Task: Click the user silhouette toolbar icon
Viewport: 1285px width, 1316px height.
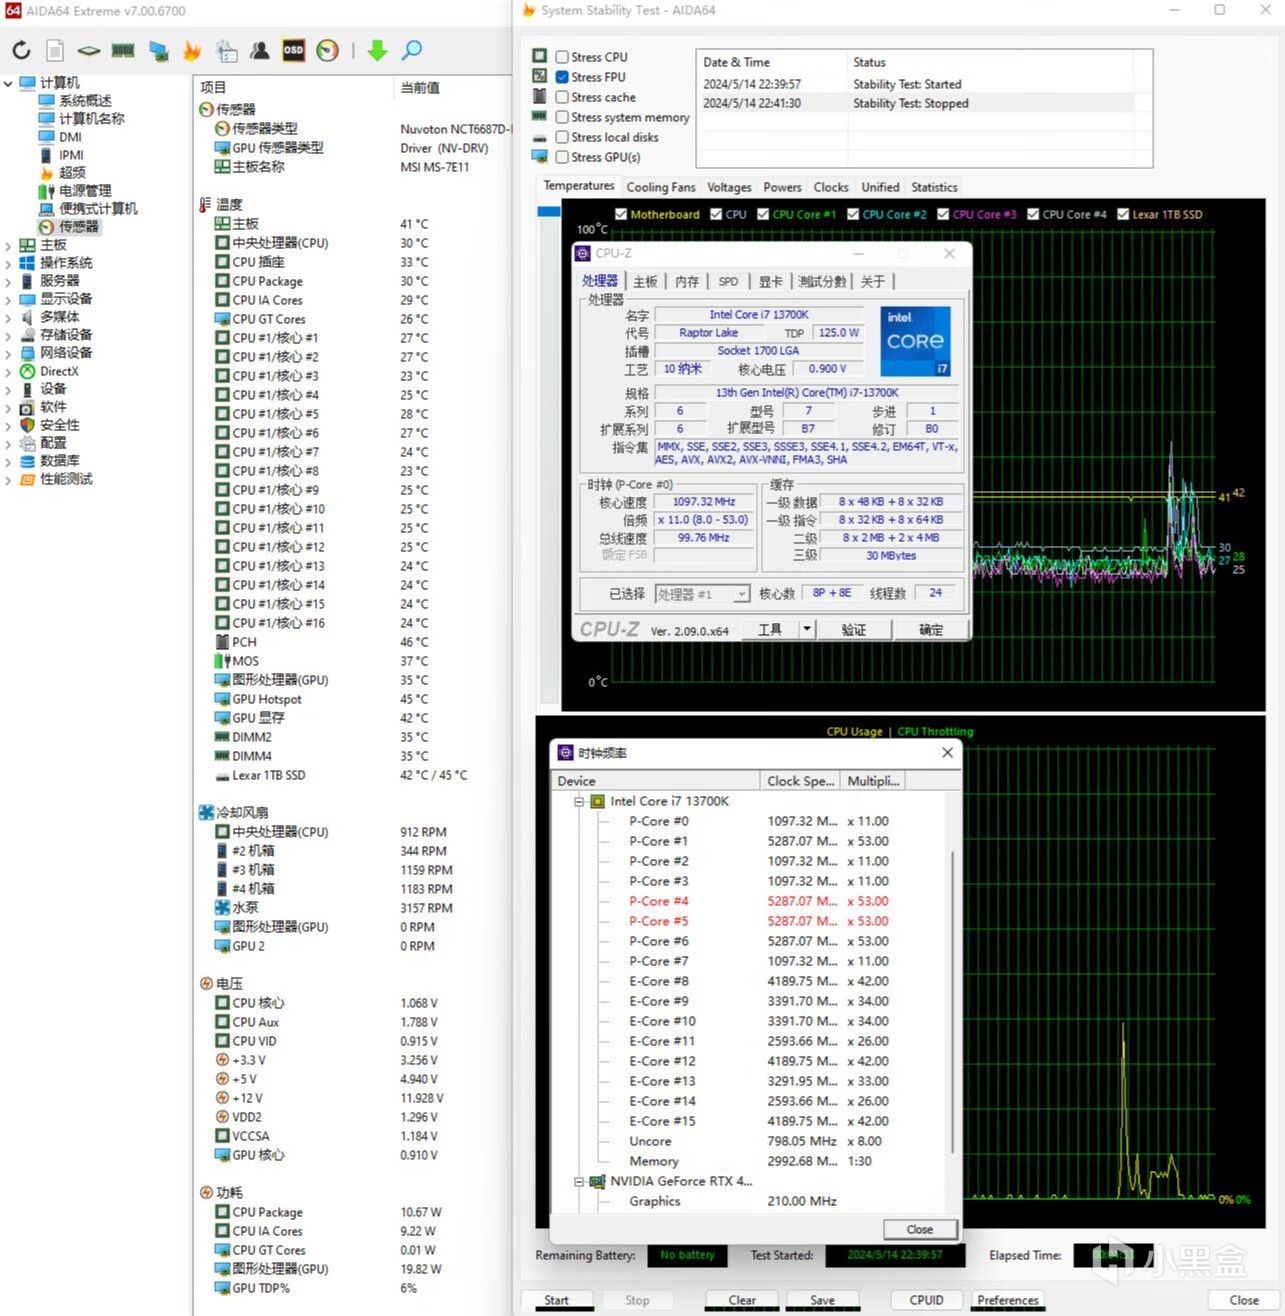Action: (x=260, y=50)
